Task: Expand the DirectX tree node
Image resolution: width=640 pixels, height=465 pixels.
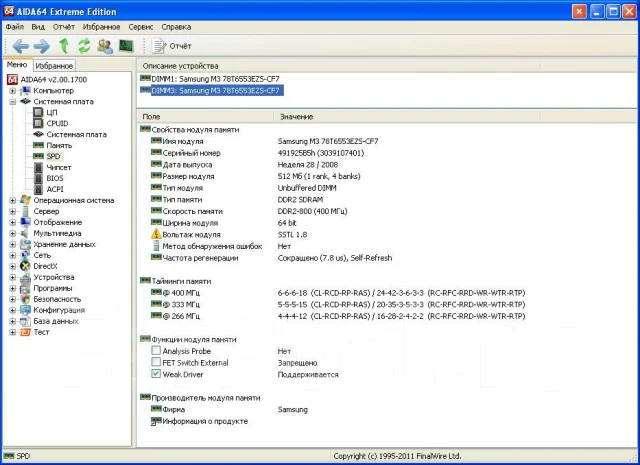Action: 13,266
